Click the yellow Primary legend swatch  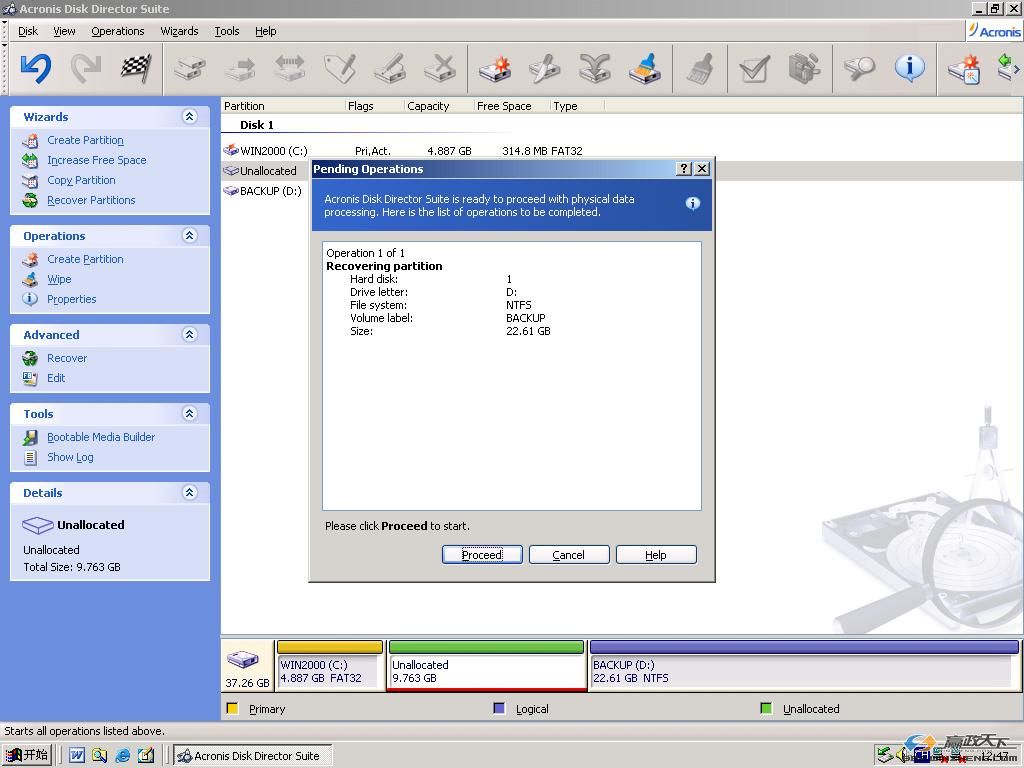click(232, 709)
